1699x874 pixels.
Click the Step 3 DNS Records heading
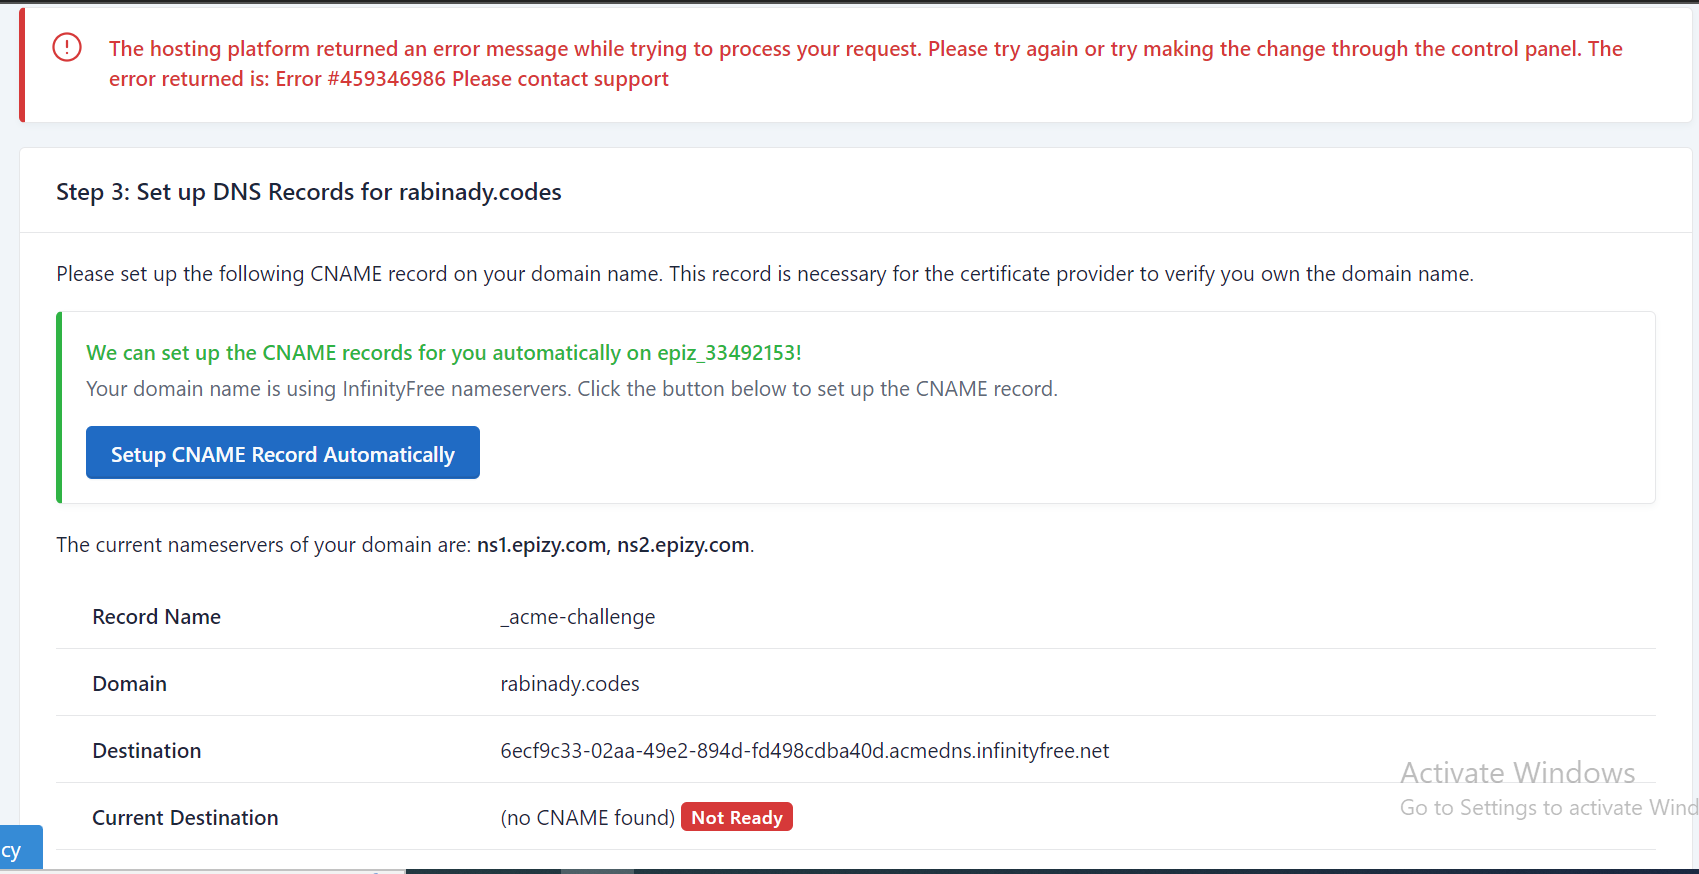pos(308,192)
